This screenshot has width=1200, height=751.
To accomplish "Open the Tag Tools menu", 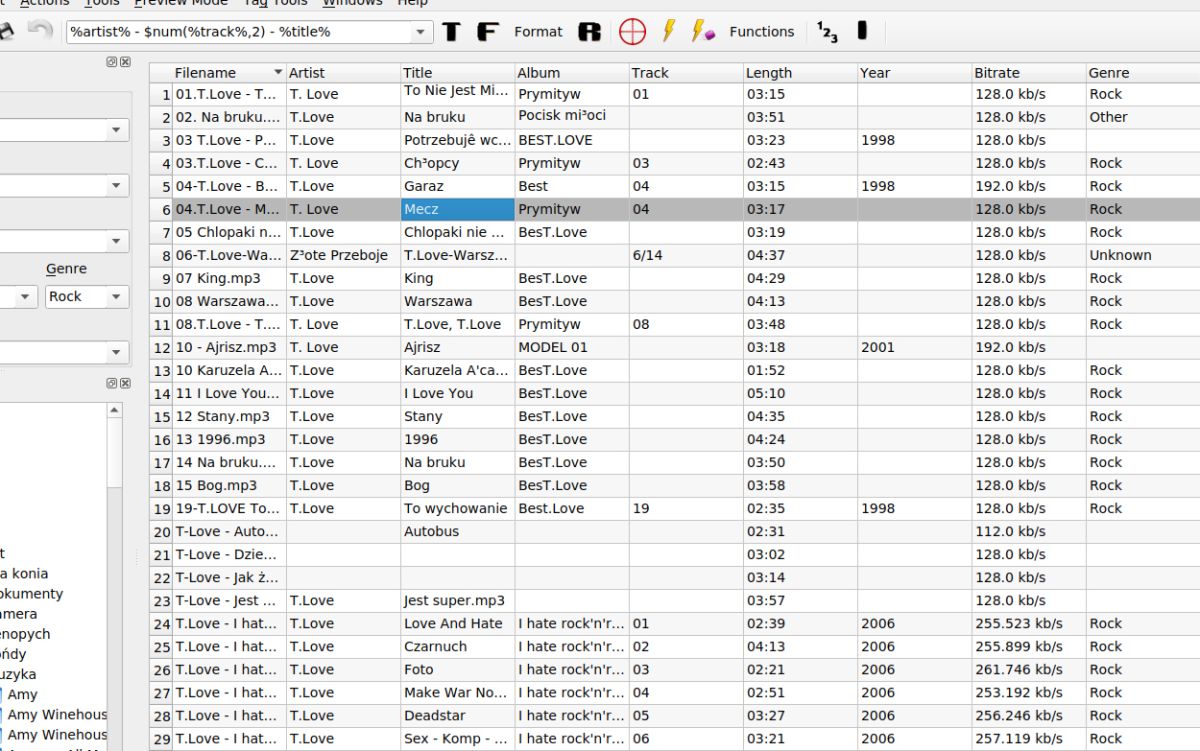I will click(x=276, y=3).
